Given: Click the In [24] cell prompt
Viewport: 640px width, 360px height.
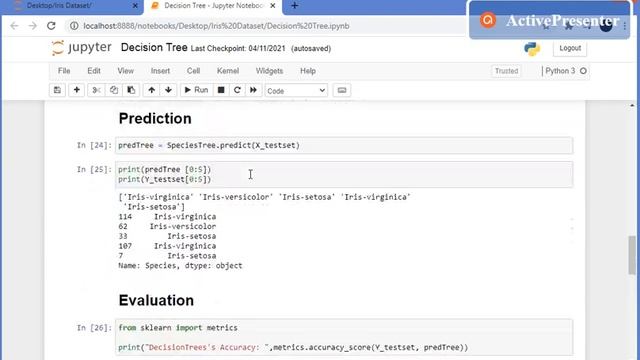Looking at the screenshot, I should 94,145.
